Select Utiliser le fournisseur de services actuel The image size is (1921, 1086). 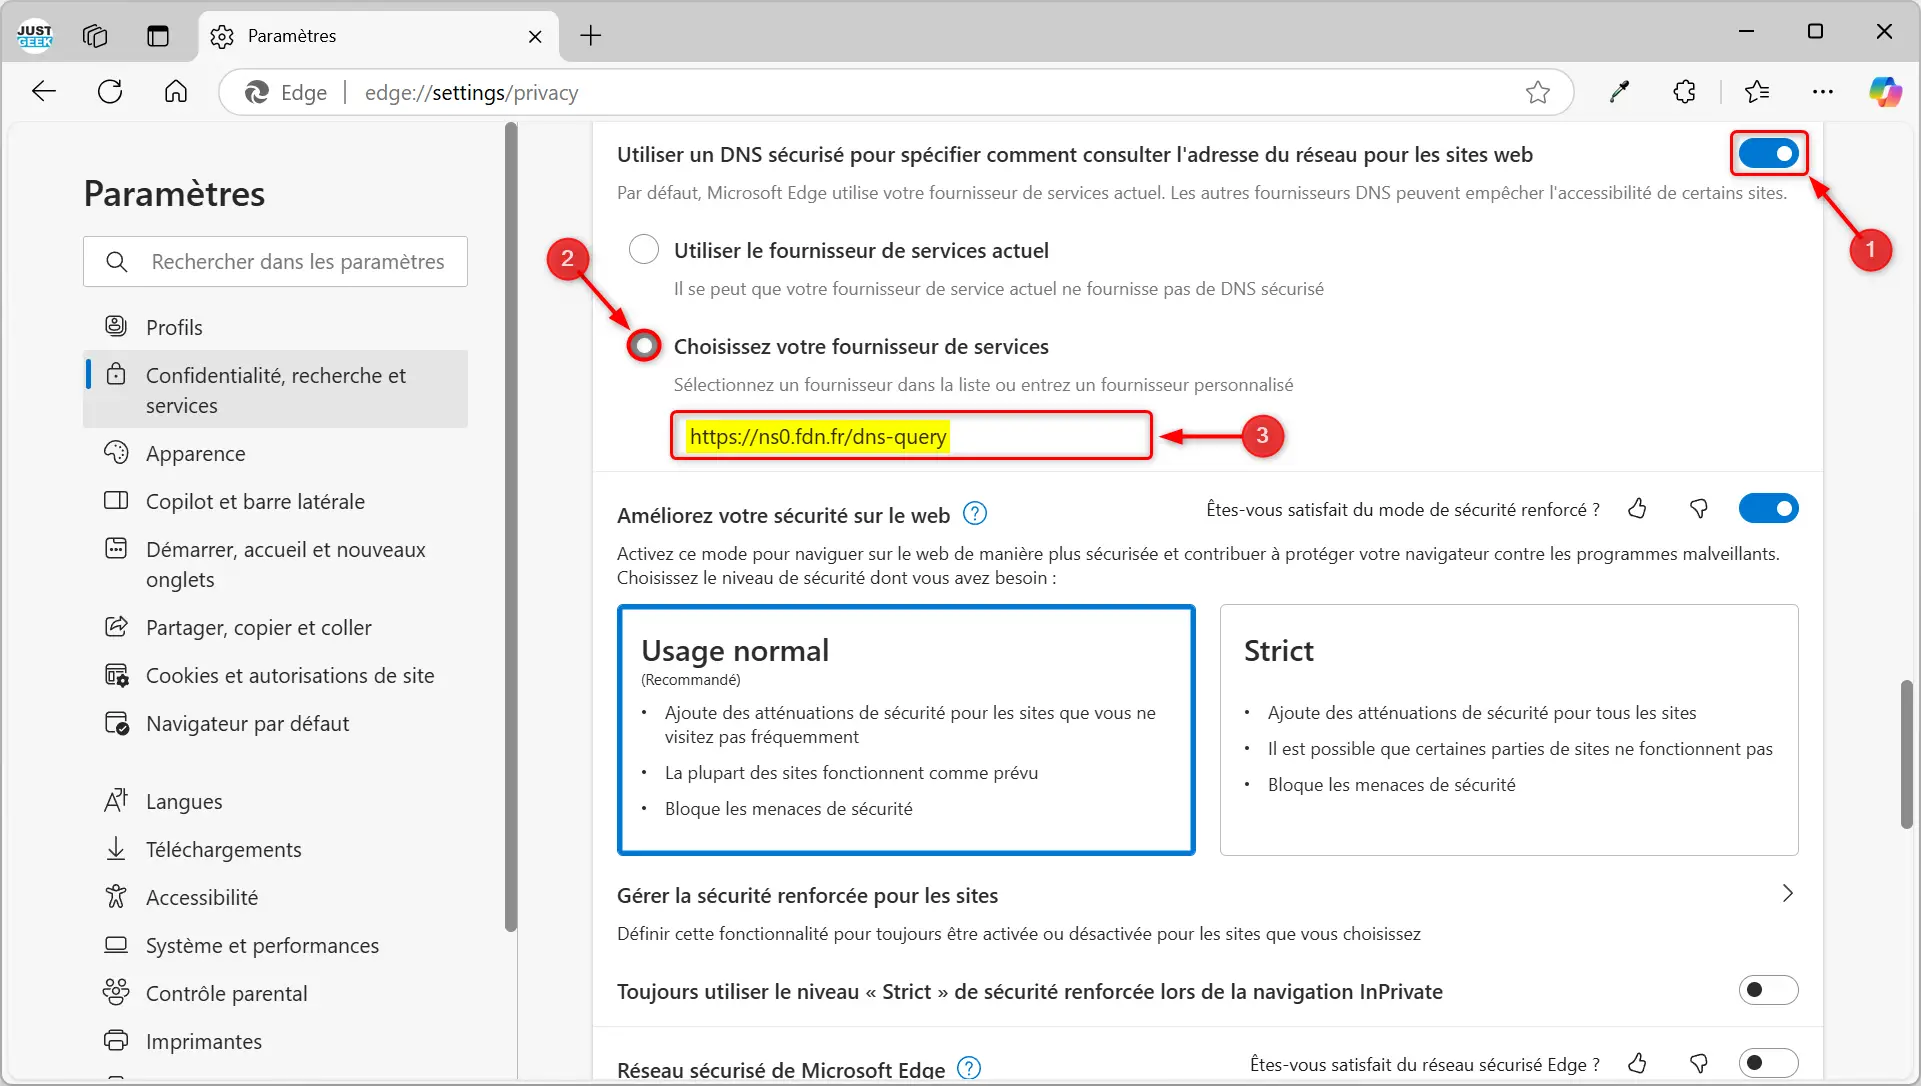coord(644,249)
